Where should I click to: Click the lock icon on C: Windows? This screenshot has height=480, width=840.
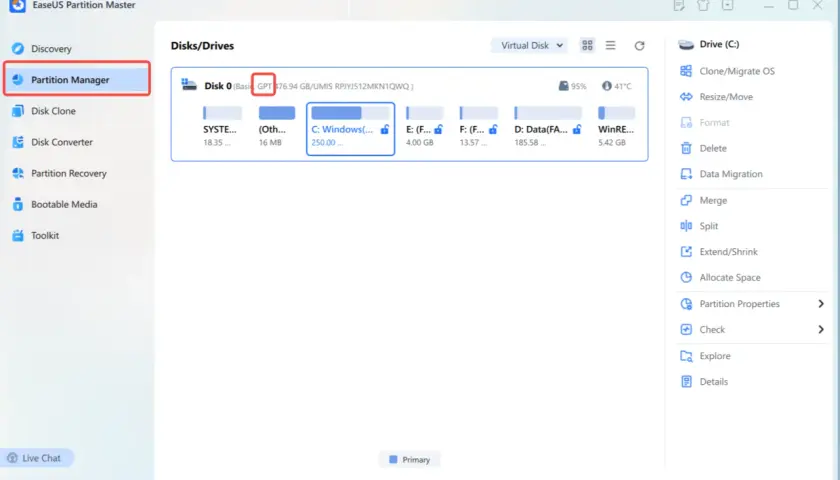click(x=385, y=129)
